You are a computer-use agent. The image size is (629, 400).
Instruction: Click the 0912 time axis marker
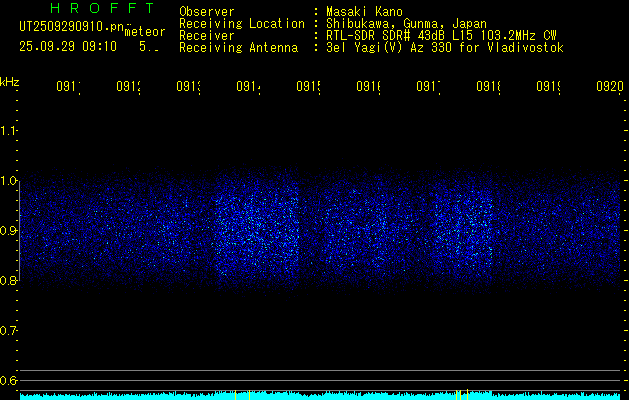pos(128,86)
